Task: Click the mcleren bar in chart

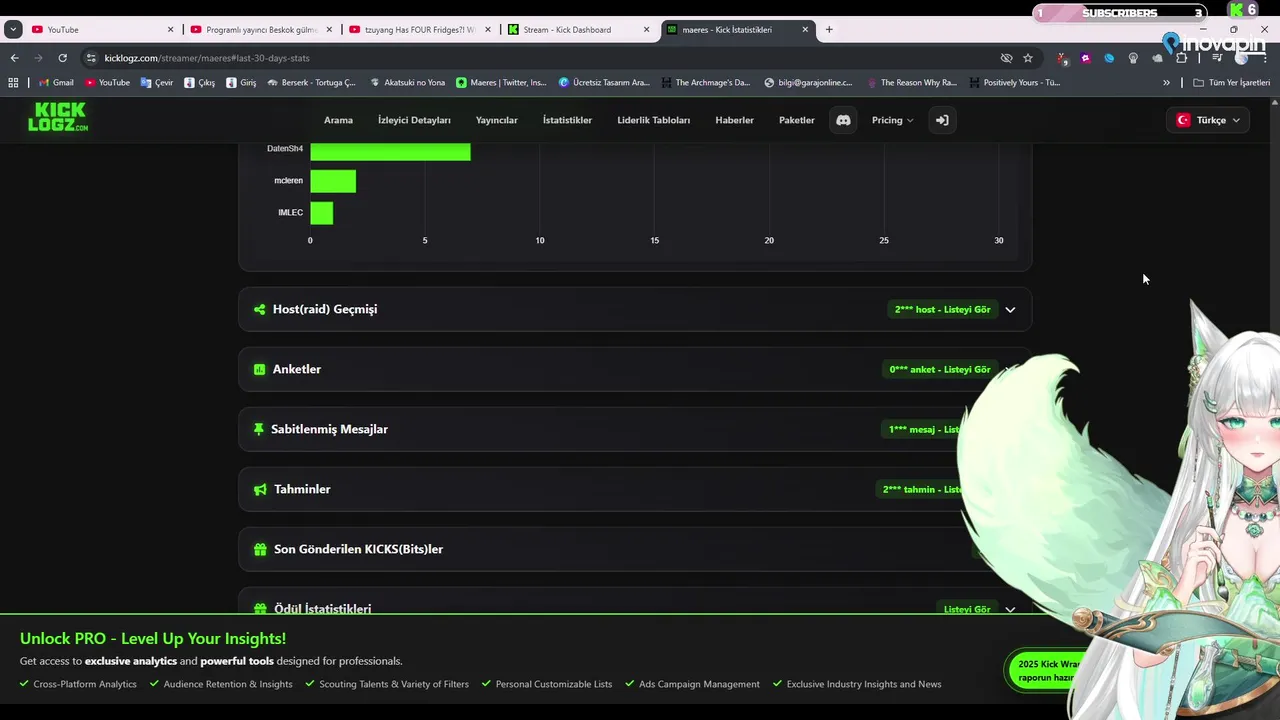Action: 333,181
